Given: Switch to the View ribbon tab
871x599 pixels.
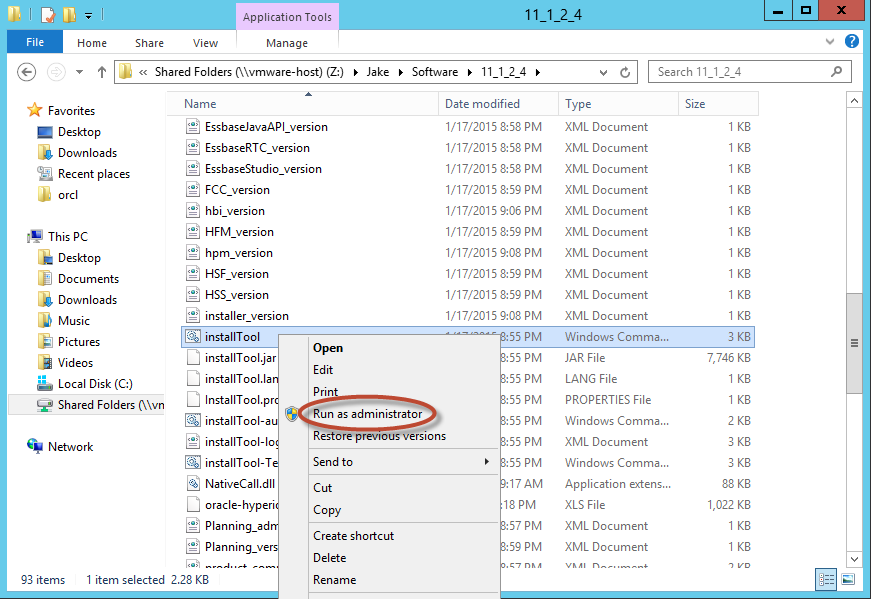Looking at the screenshot, I should [206, 43].
